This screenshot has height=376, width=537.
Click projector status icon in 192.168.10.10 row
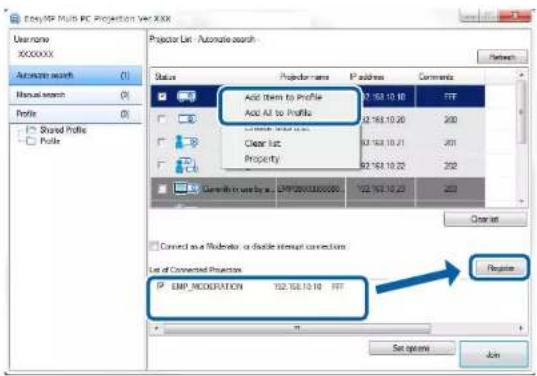tap(186, 97)
